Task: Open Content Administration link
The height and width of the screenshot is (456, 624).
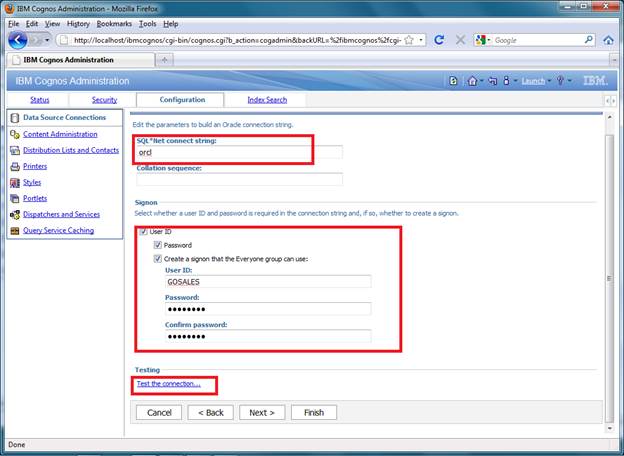Action: pos(60,134)
